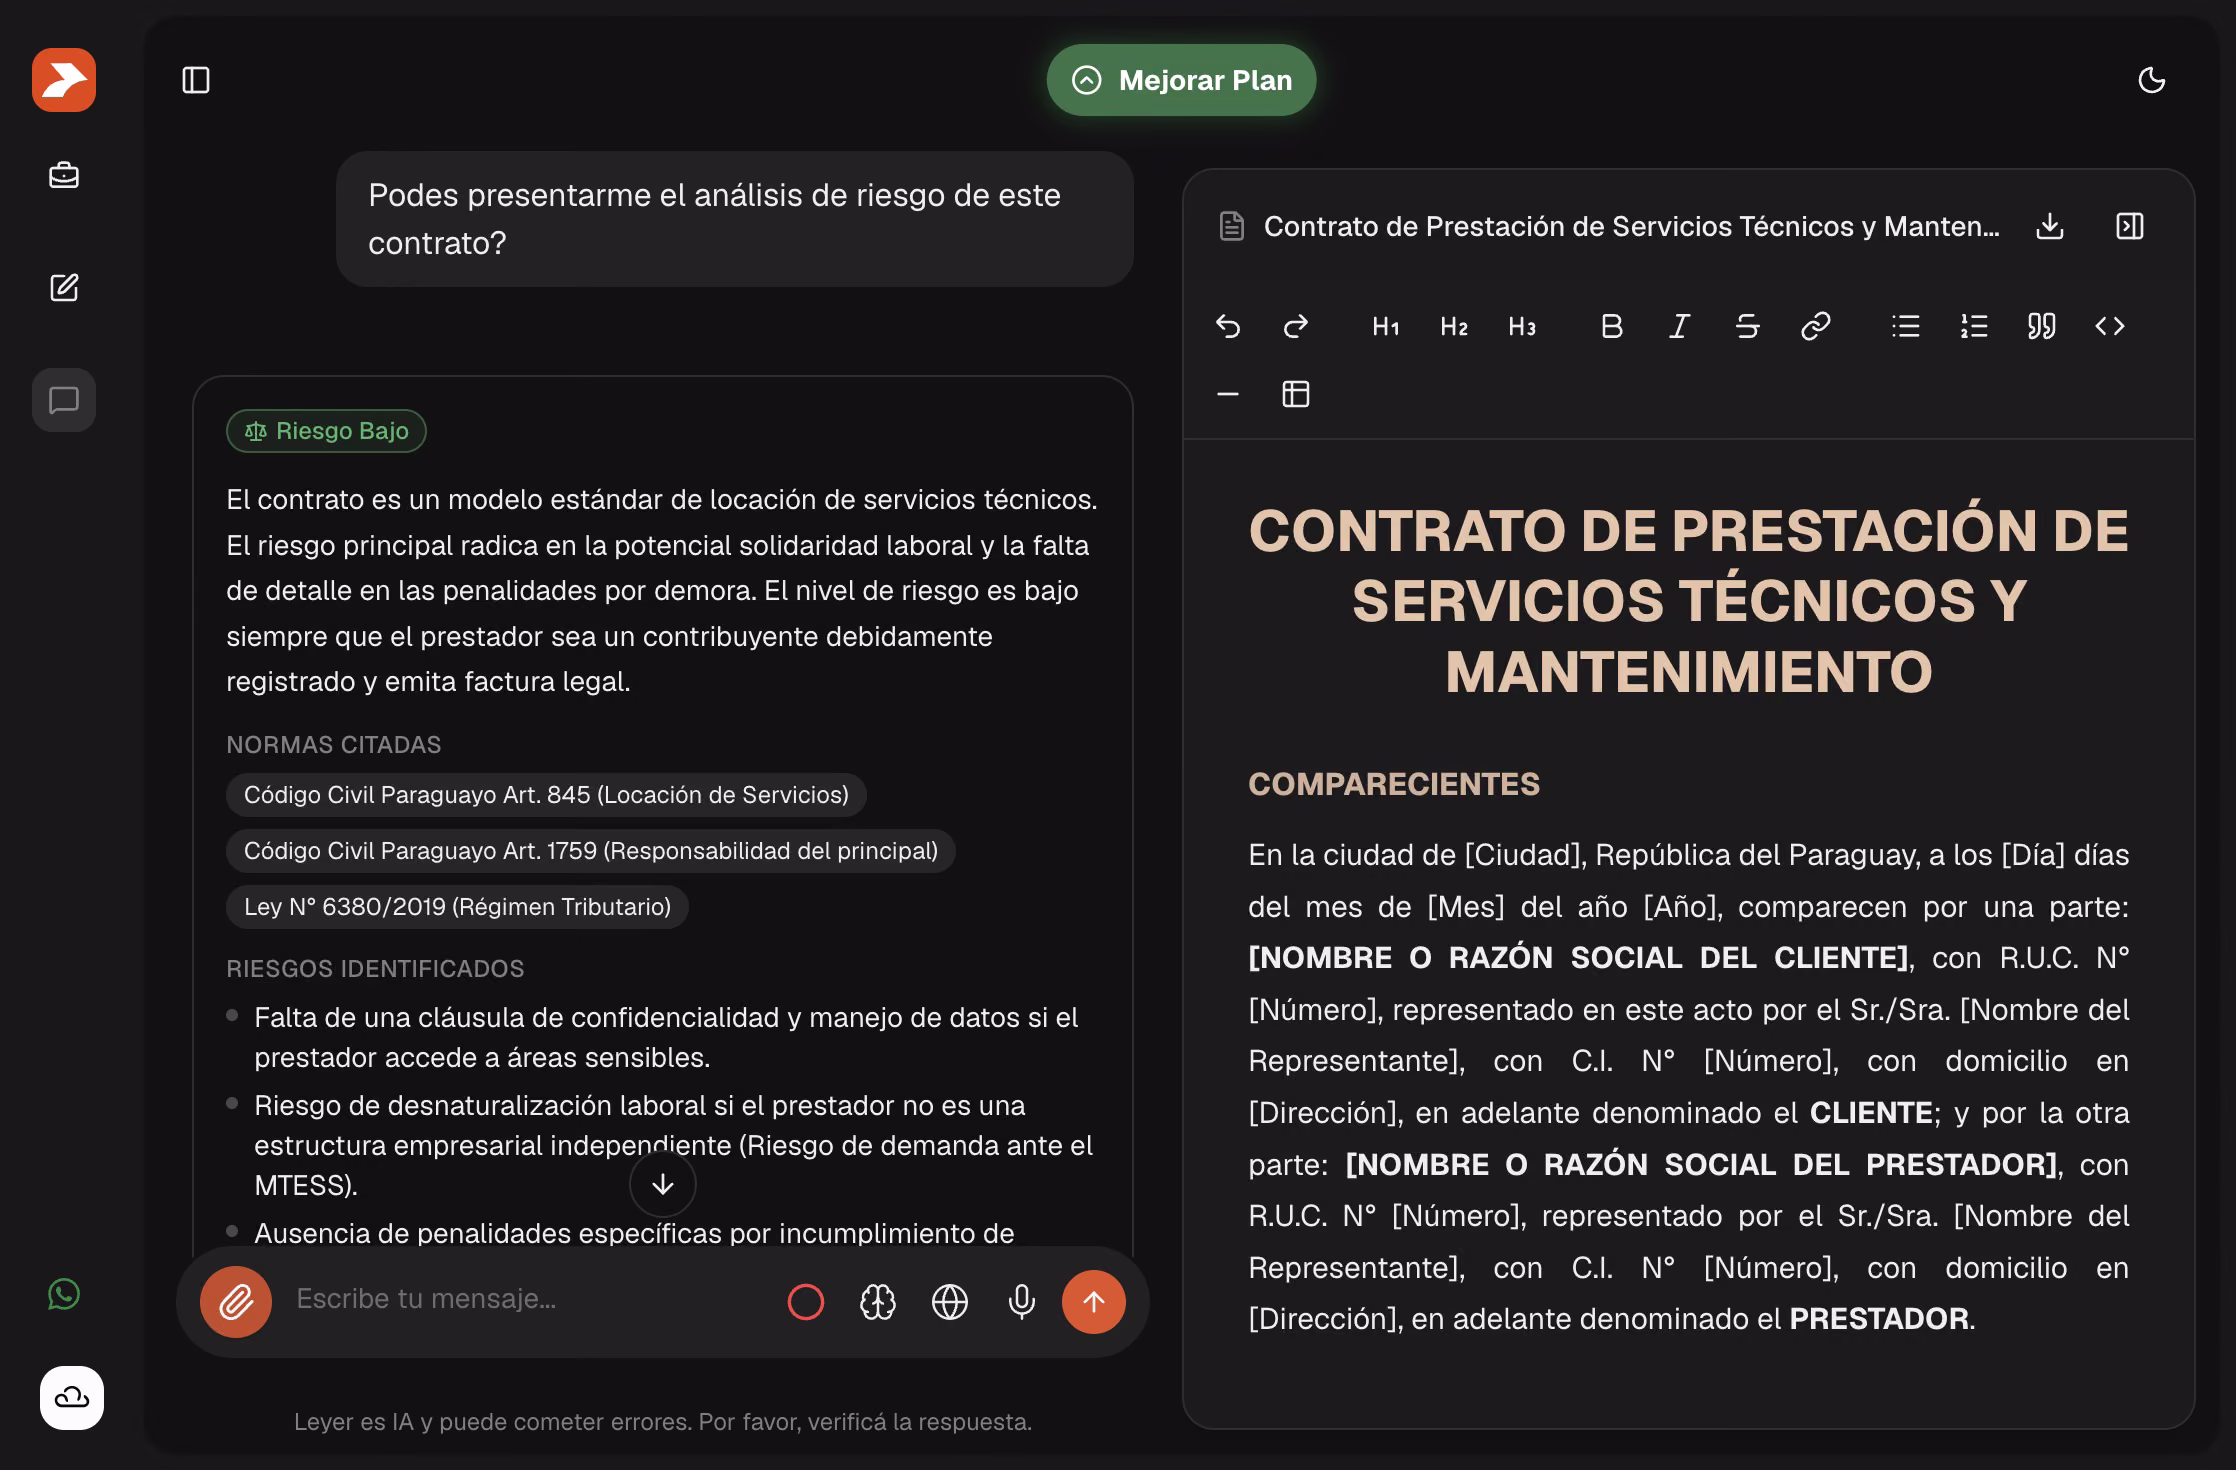Image resolution: width=2236 pixels, height=1470 pixels.
Task: Toggle bold formatting
Action: pyautogui.click(x=1612, y=326)
